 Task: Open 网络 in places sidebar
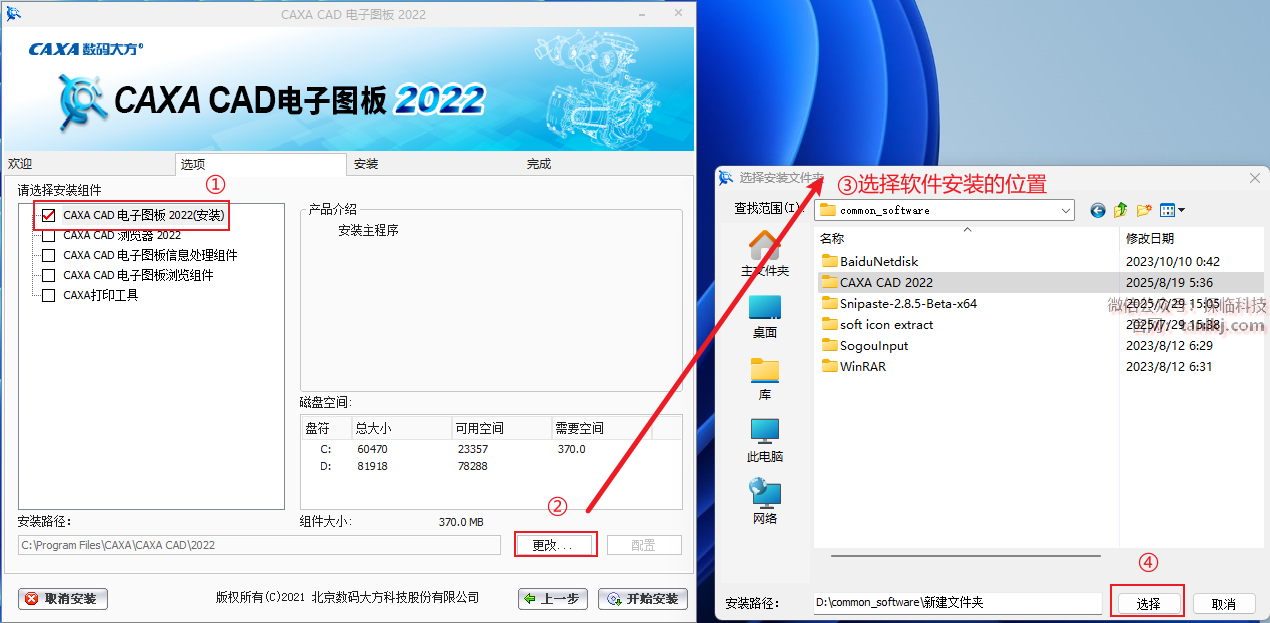[x=765, y=503]
